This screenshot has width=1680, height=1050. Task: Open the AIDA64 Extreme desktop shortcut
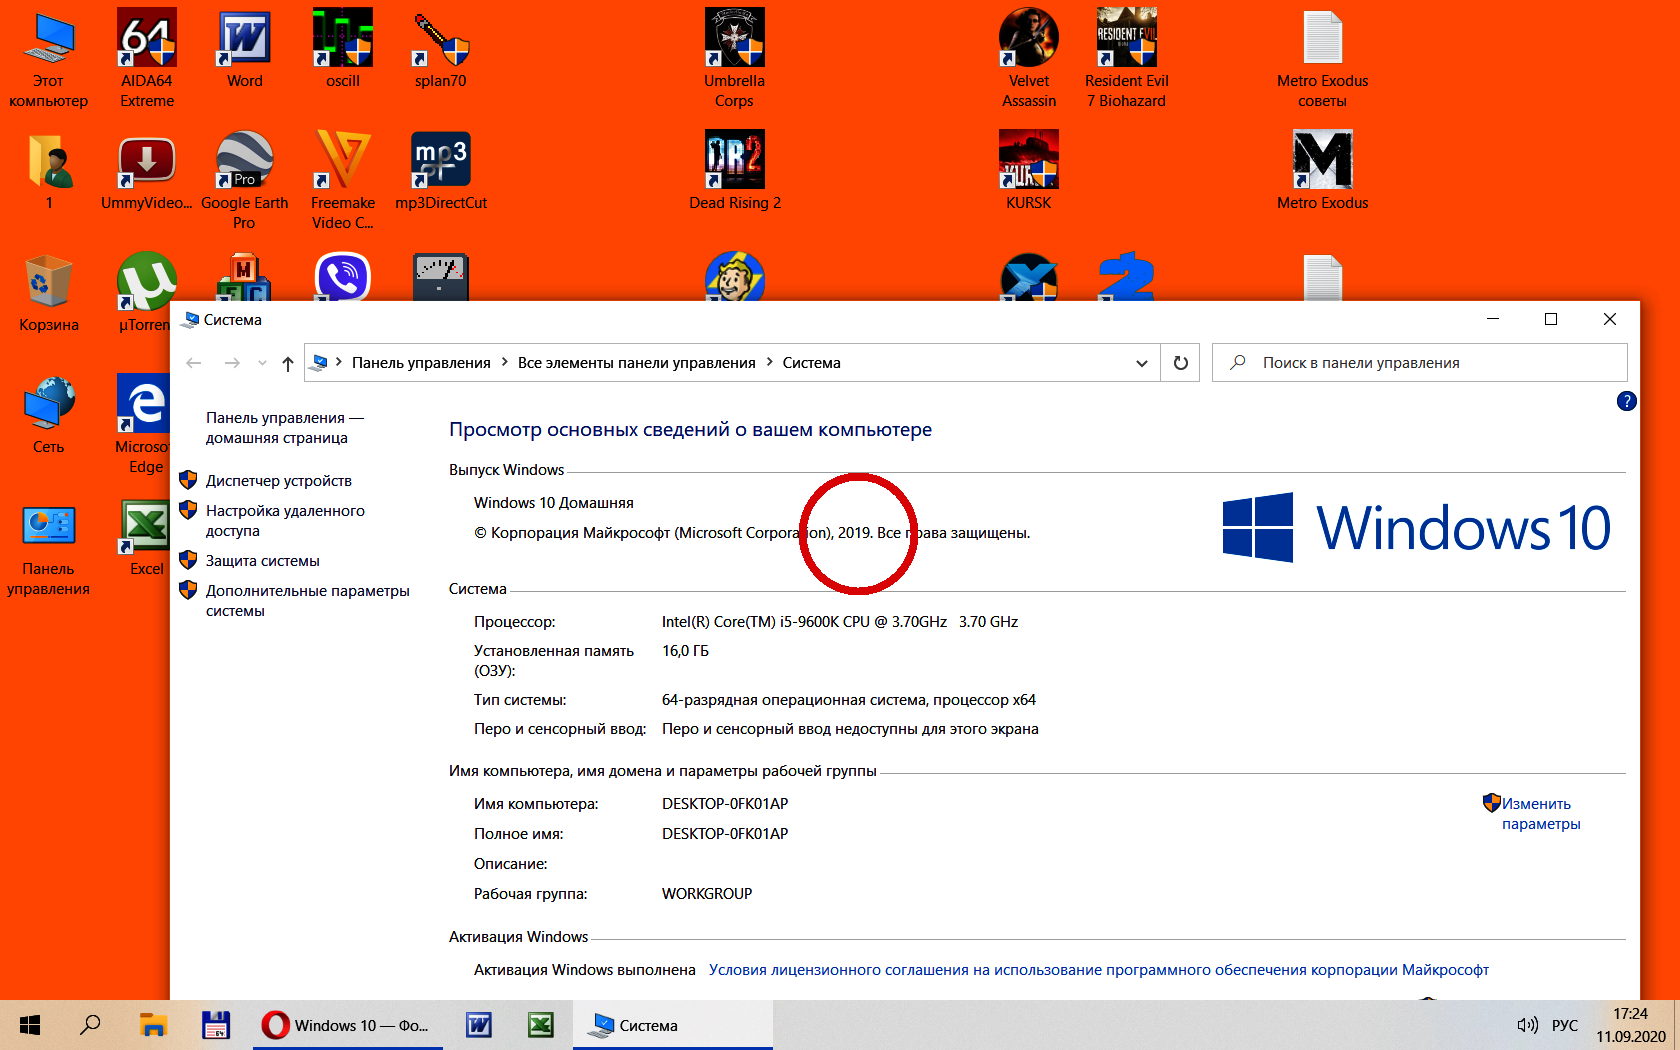(x=147, y=58)
